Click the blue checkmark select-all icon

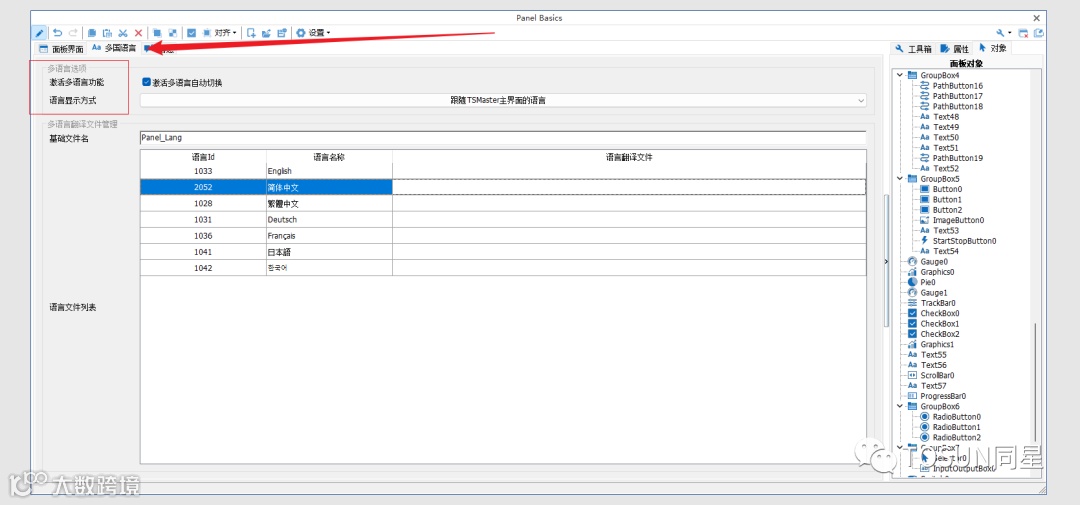(x=191, y=32)
